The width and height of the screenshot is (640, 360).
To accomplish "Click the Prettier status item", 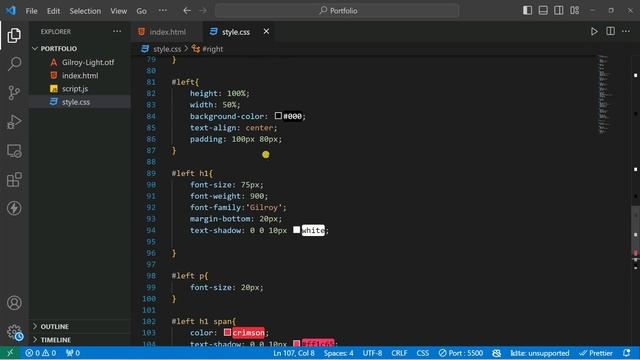I will 596,353.
